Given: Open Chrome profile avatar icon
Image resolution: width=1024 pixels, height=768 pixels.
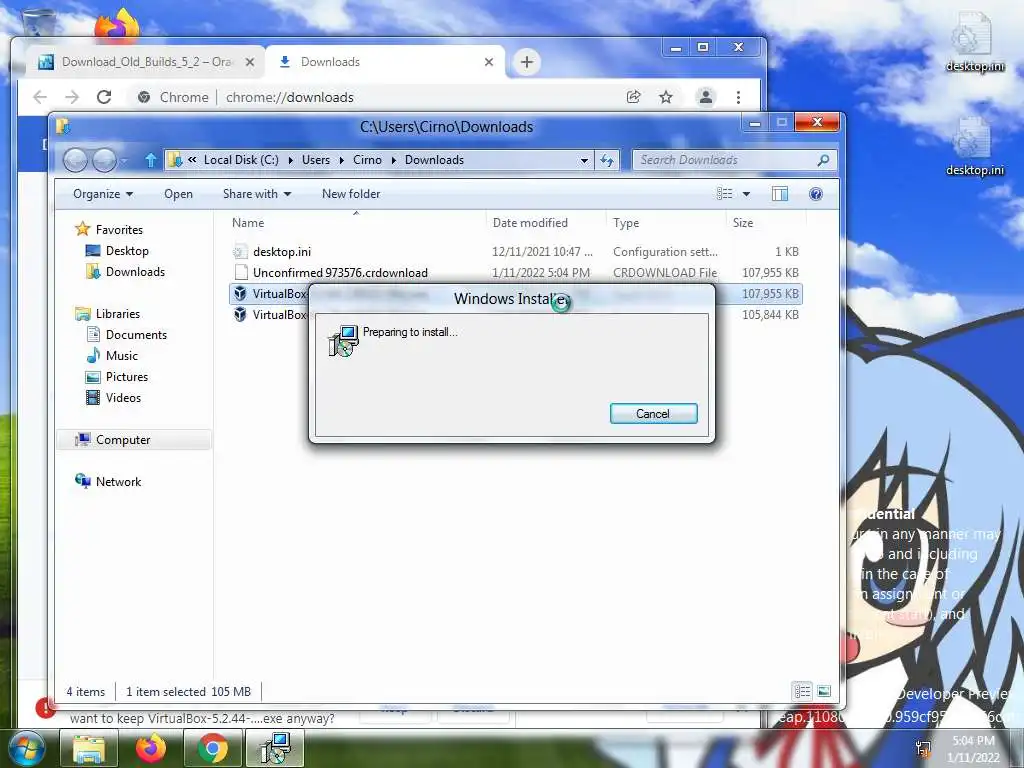Looking at the screenshot, I should click(x=706, y=97).
